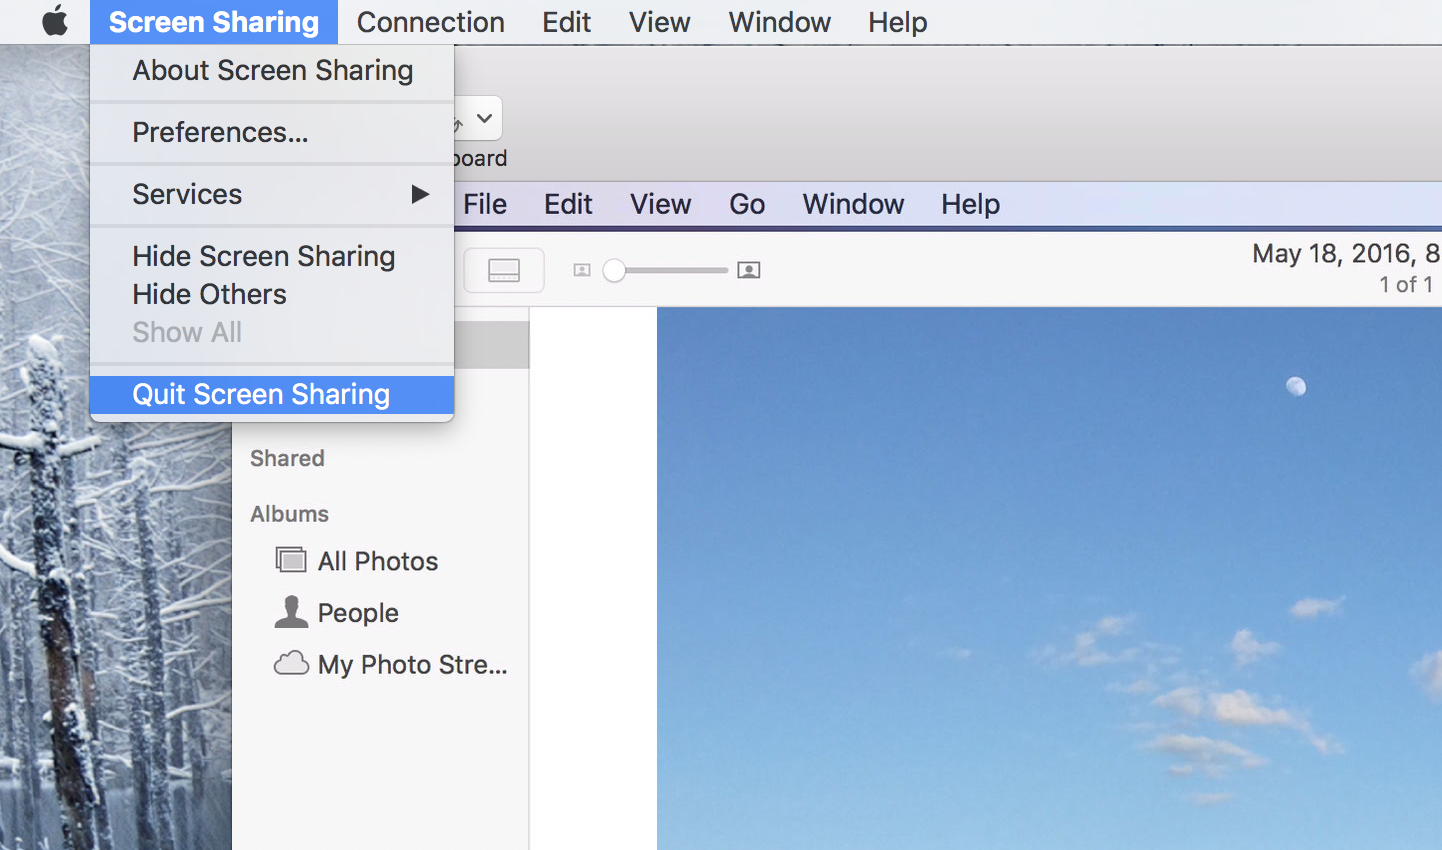The image size is (1442, 850).
Task: Open the remote View menu
Action: tap(660, 204)
